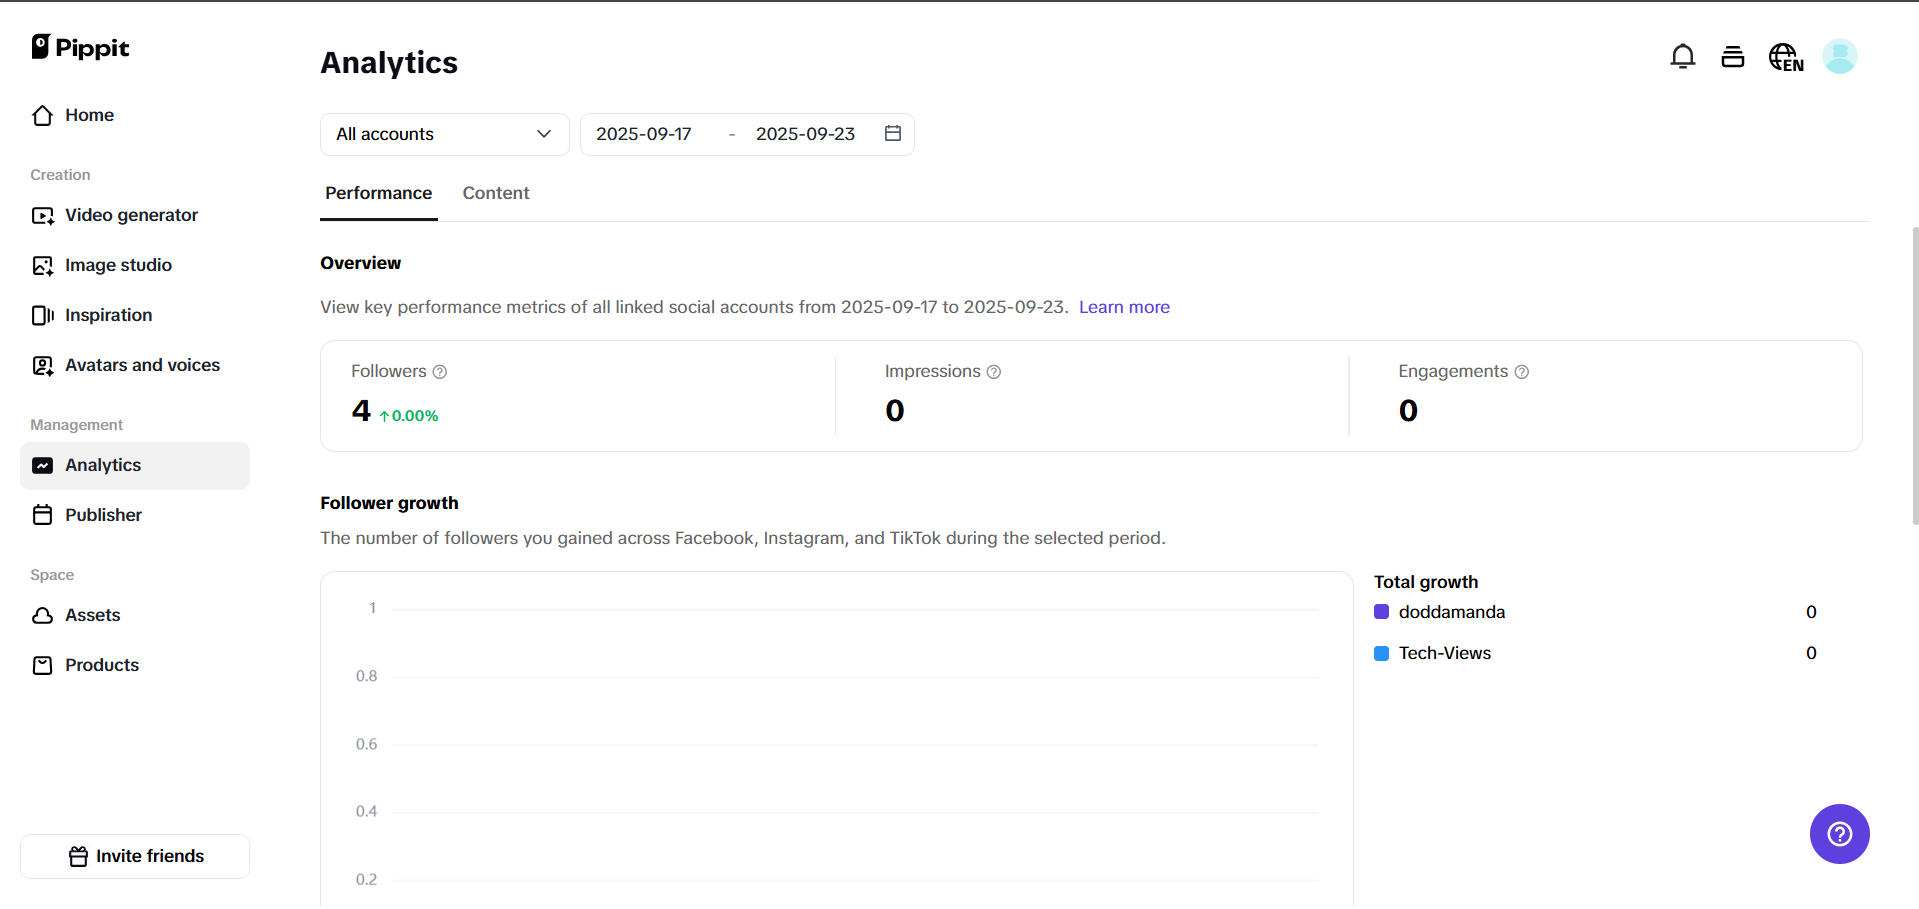Screen dimensions: 1919x909
Task: Click the start date field 2025-09-17
Action: [644, 134]
